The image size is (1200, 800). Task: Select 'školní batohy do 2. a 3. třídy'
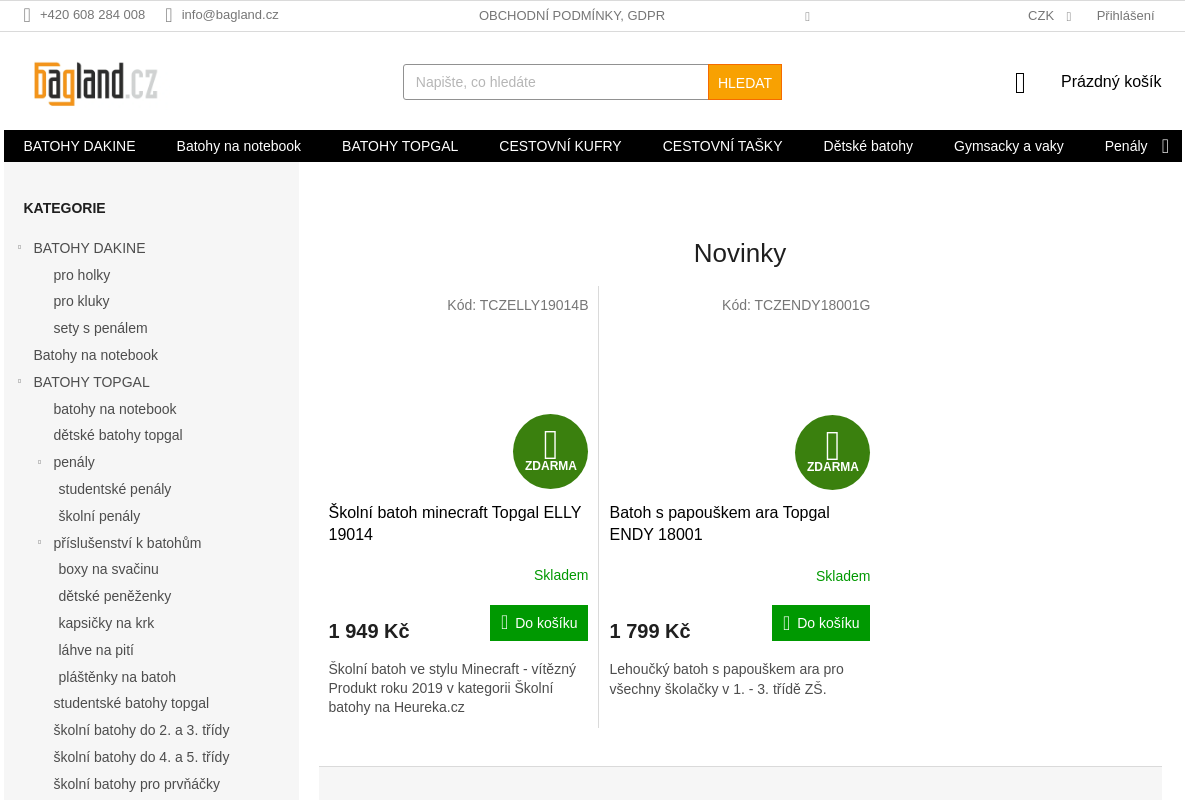pos(141,730)
